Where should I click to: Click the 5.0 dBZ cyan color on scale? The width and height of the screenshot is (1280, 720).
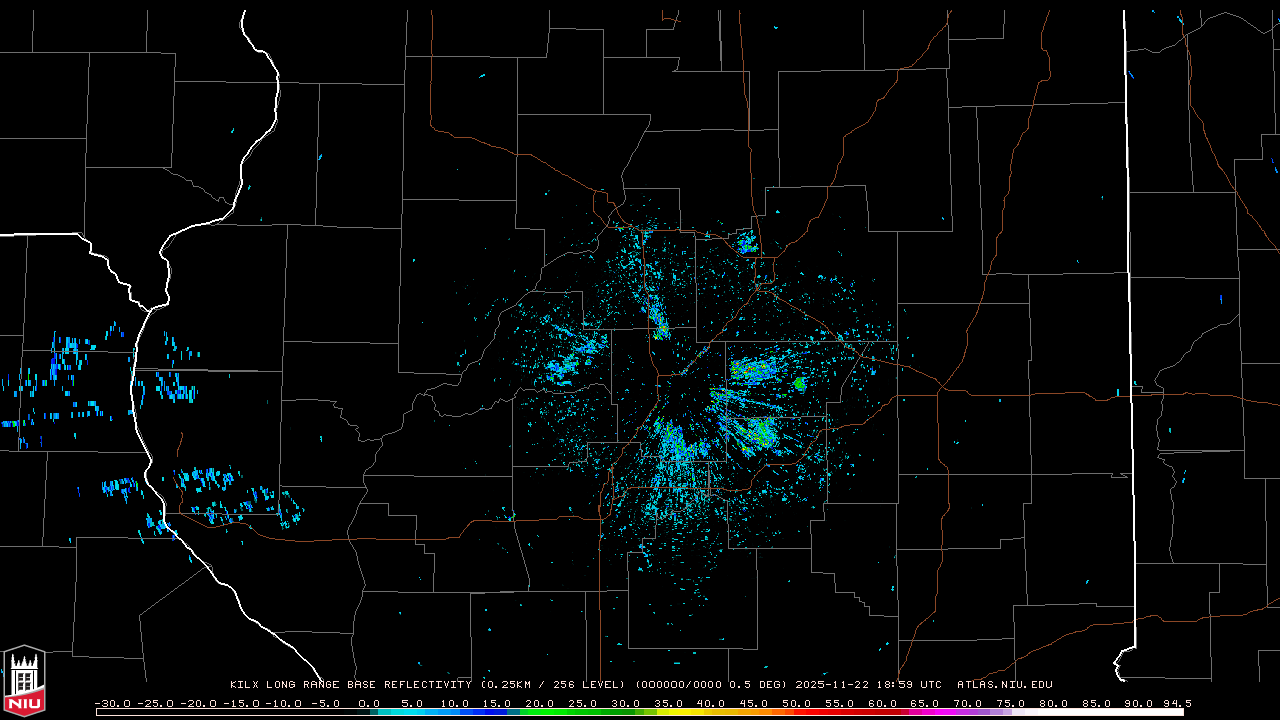coord(413,712)
